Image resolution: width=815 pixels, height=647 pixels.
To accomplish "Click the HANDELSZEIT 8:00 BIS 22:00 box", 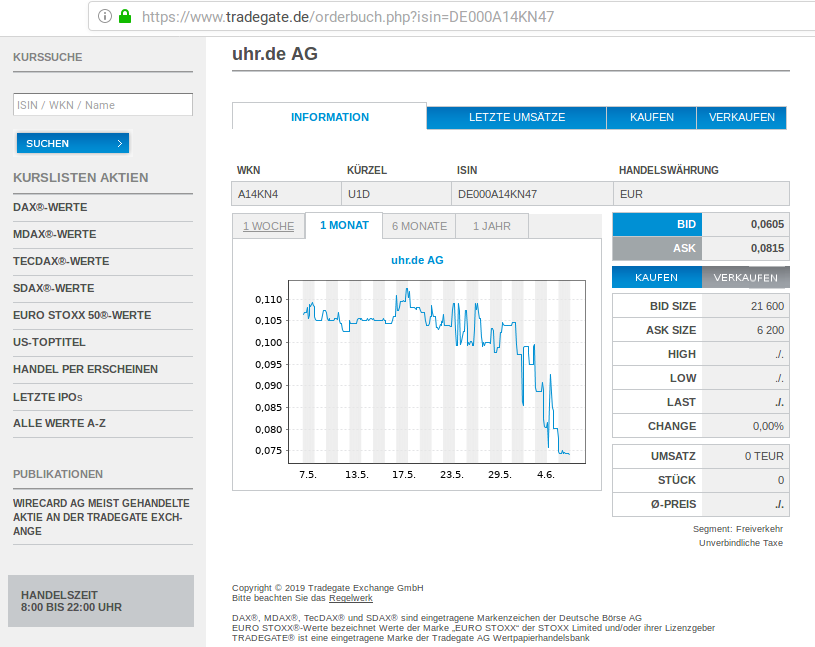I will pyautogui.click(x=101, y=601).
